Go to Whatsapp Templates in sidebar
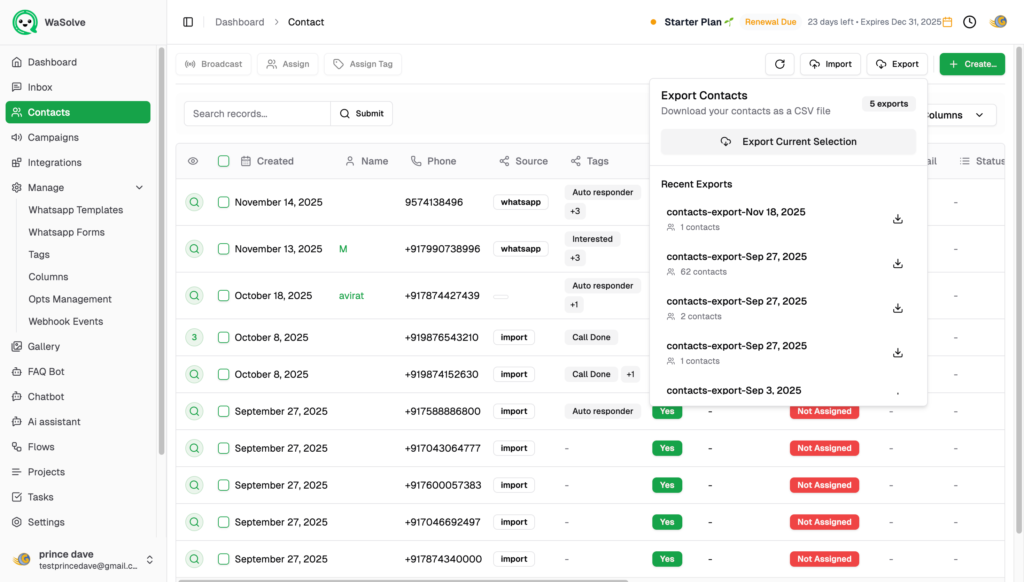The height and width of the screenshot is (582, 1024). 76,210
